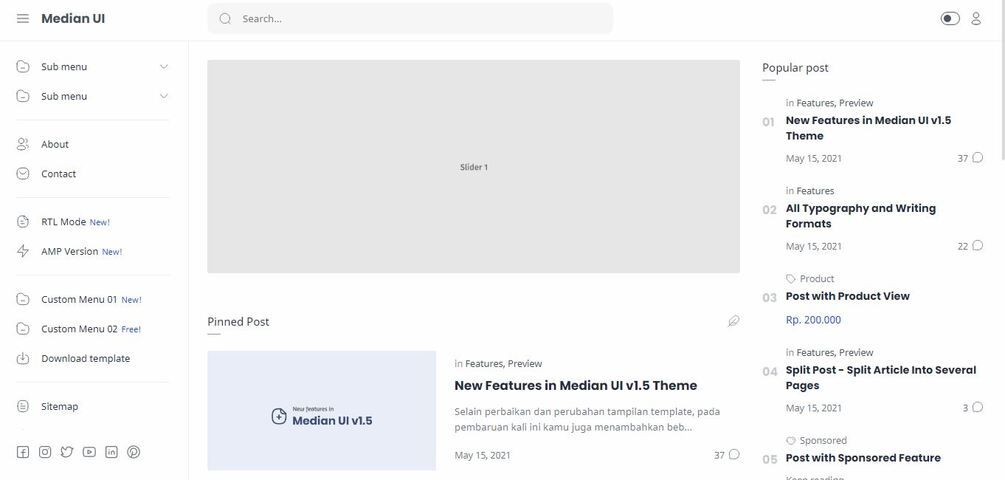Viewport: 1005px width, 480px height.
Task: Click the search magnifier icon
Action: pos(225,19)
